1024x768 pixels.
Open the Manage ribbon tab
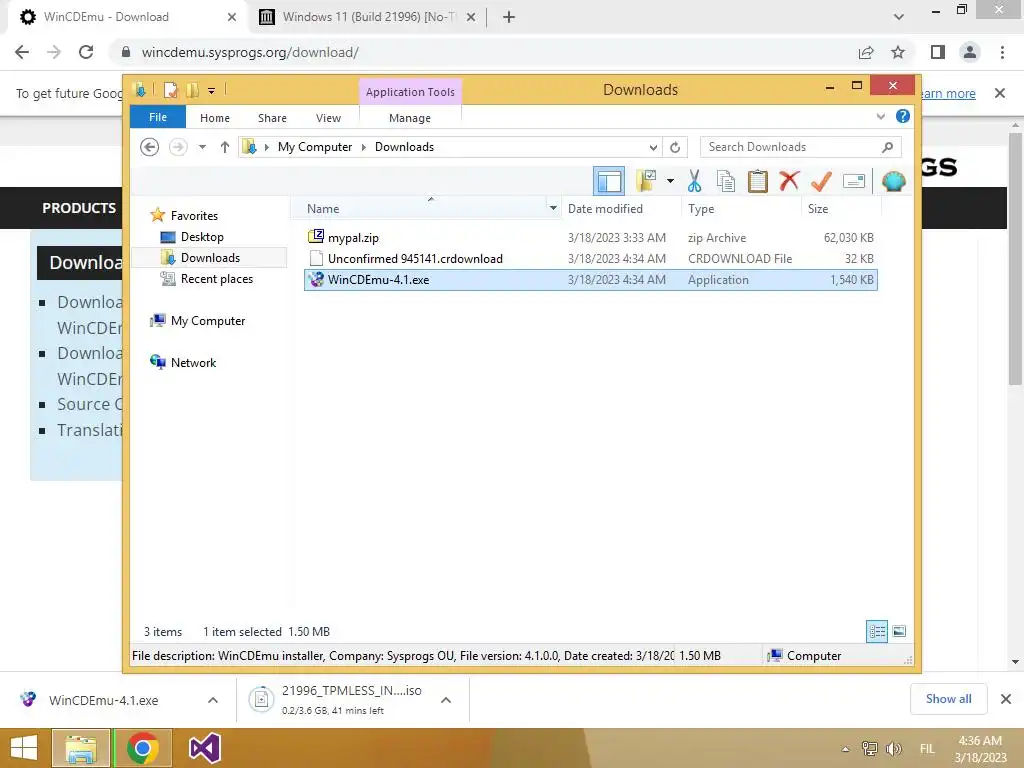point(409,118)
